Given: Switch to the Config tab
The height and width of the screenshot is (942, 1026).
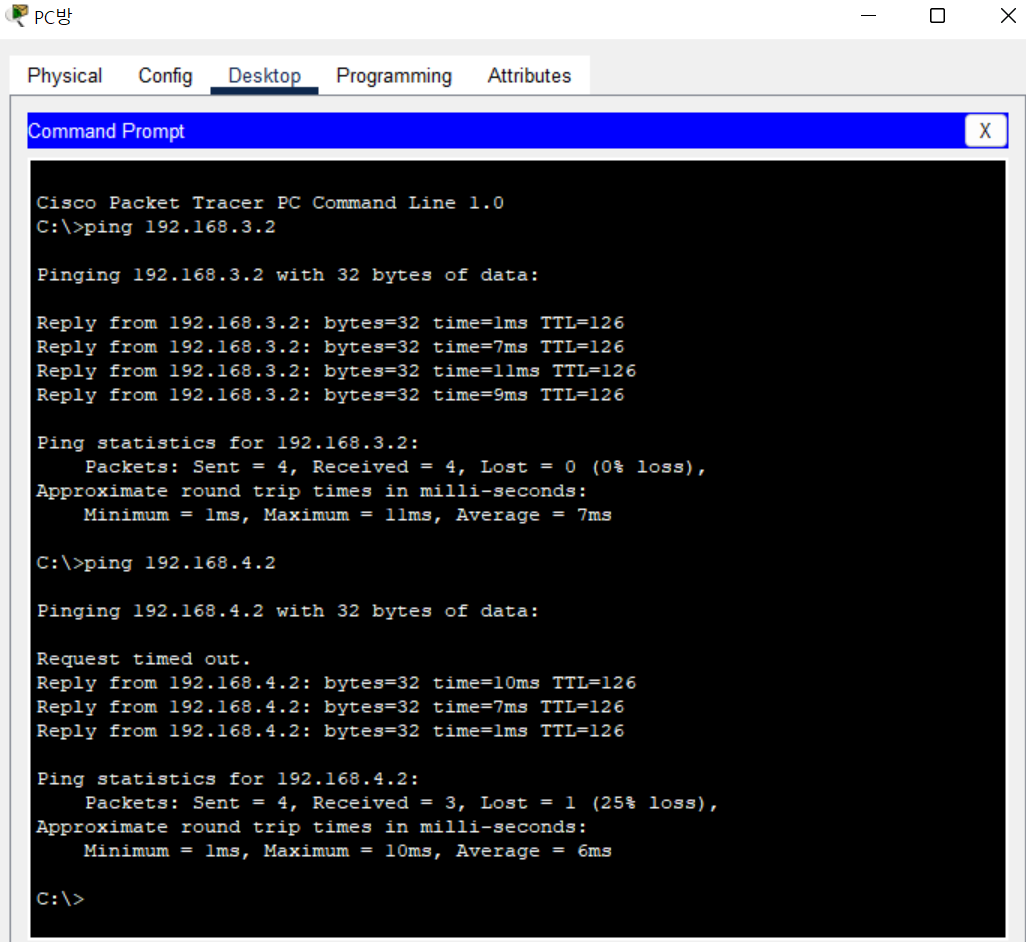Looking at the screenshot, I should coord(166,76).
